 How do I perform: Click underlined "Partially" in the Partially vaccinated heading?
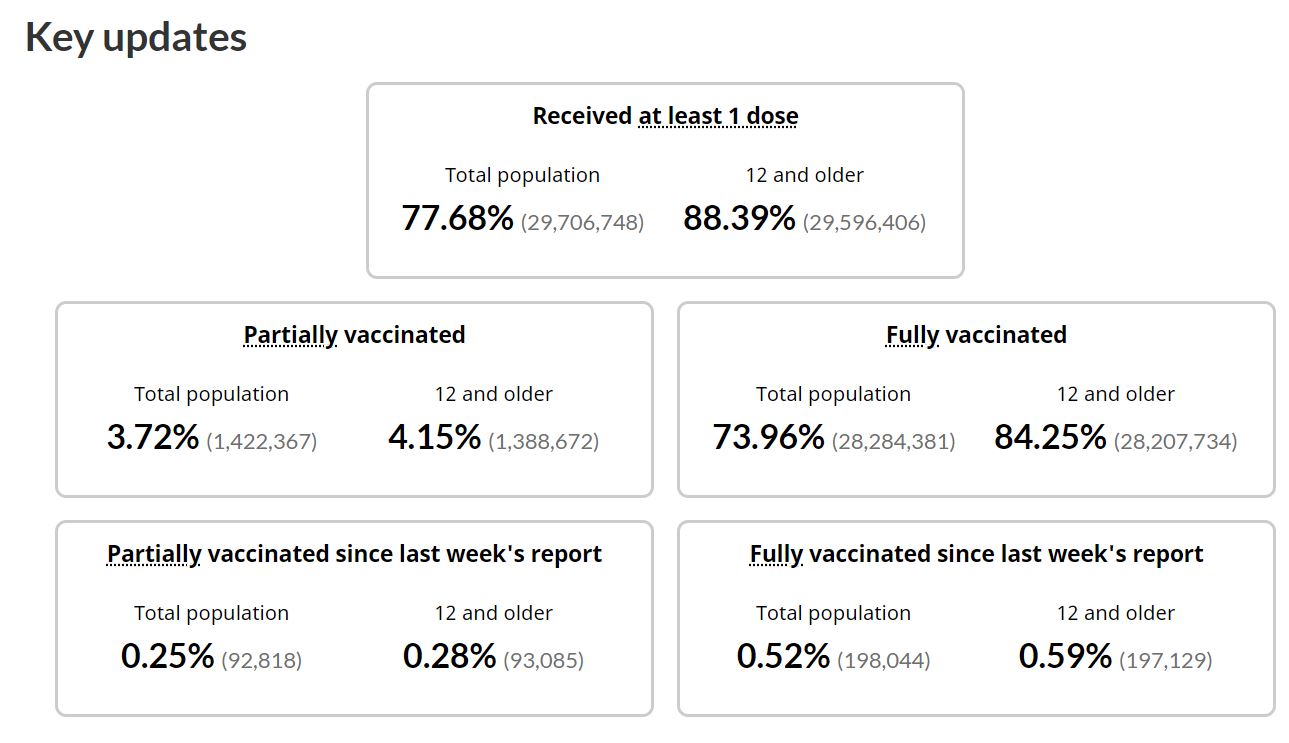(290, 335)
